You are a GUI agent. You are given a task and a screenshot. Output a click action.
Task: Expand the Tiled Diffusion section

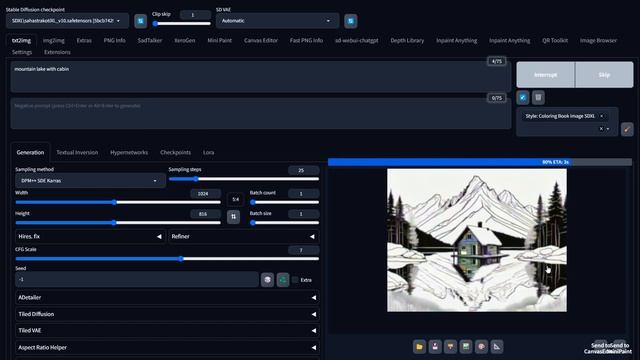tap(167, 314)
